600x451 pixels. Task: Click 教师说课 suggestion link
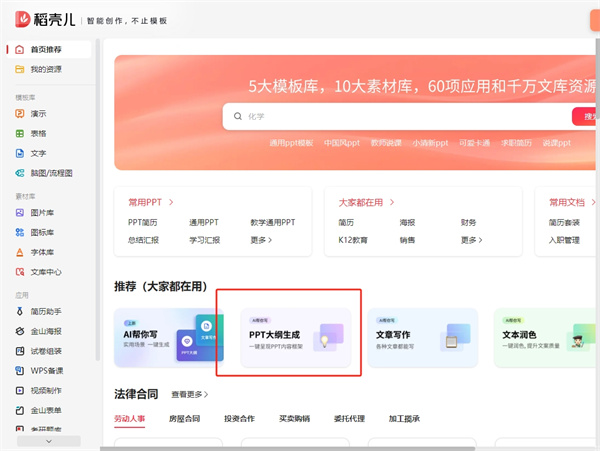[x=386, y=143]
